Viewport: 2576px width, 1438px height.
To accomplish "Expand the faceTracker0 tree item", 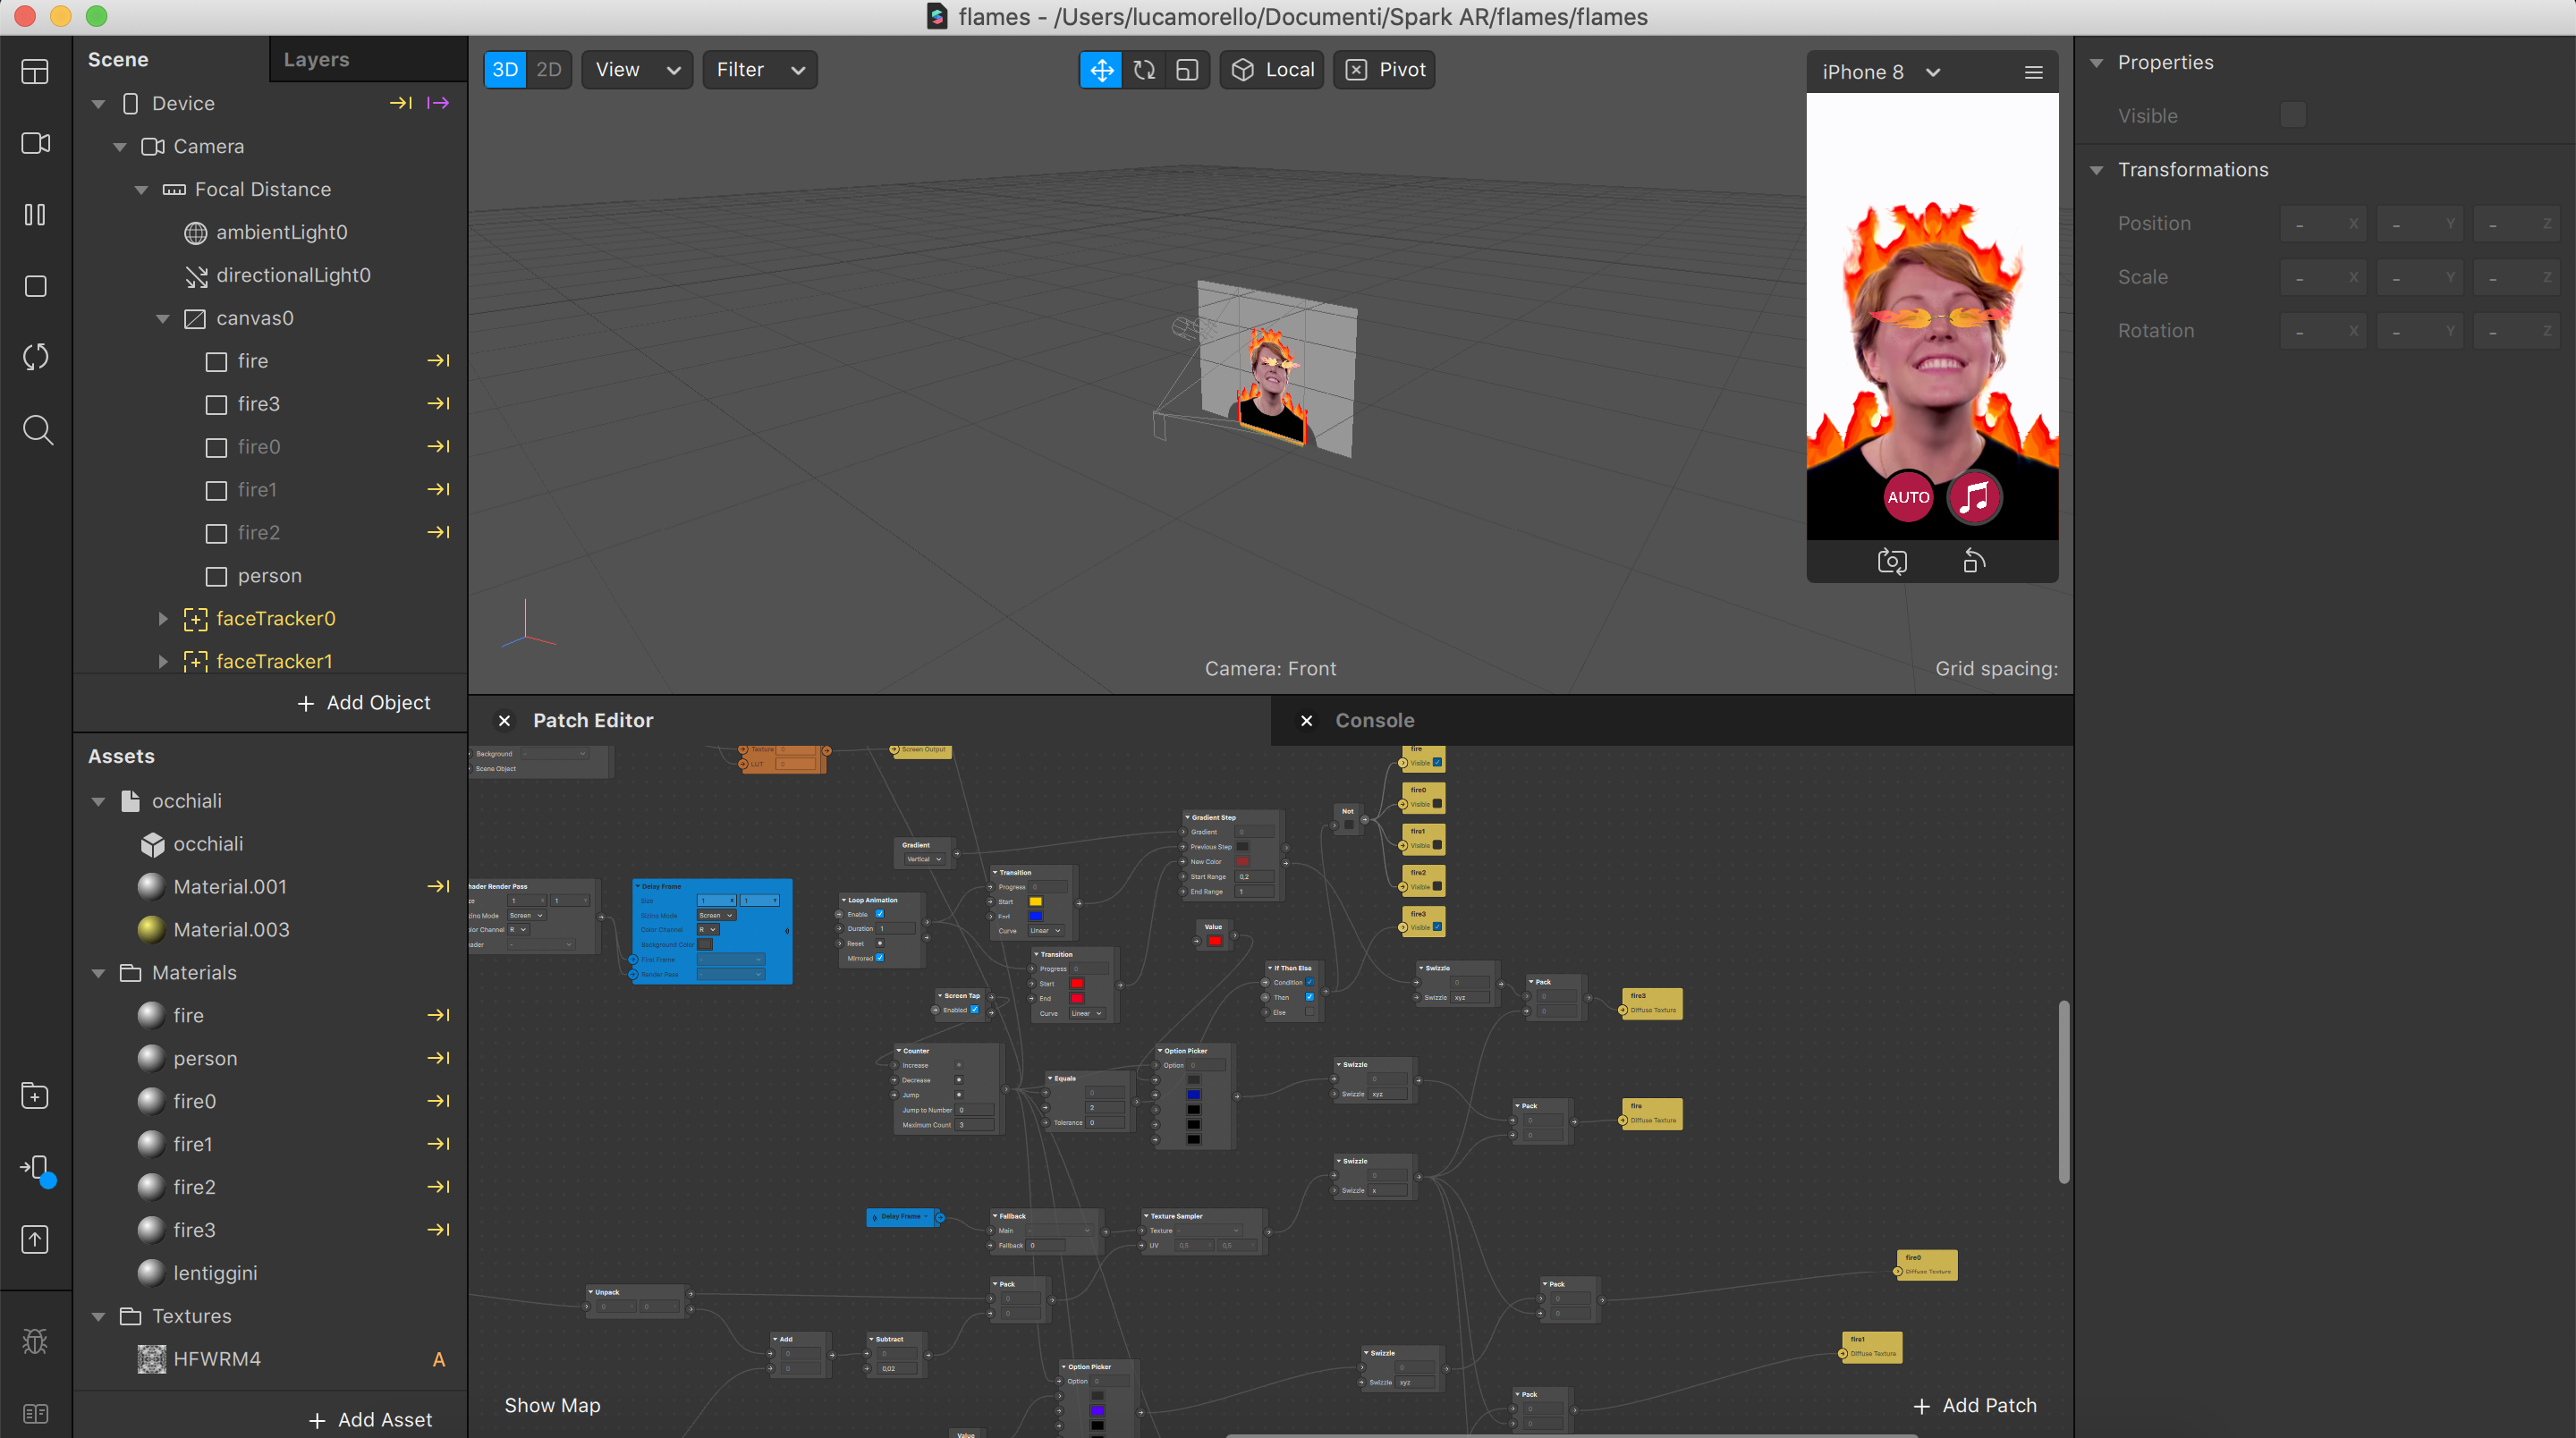I will click(163, 619).
